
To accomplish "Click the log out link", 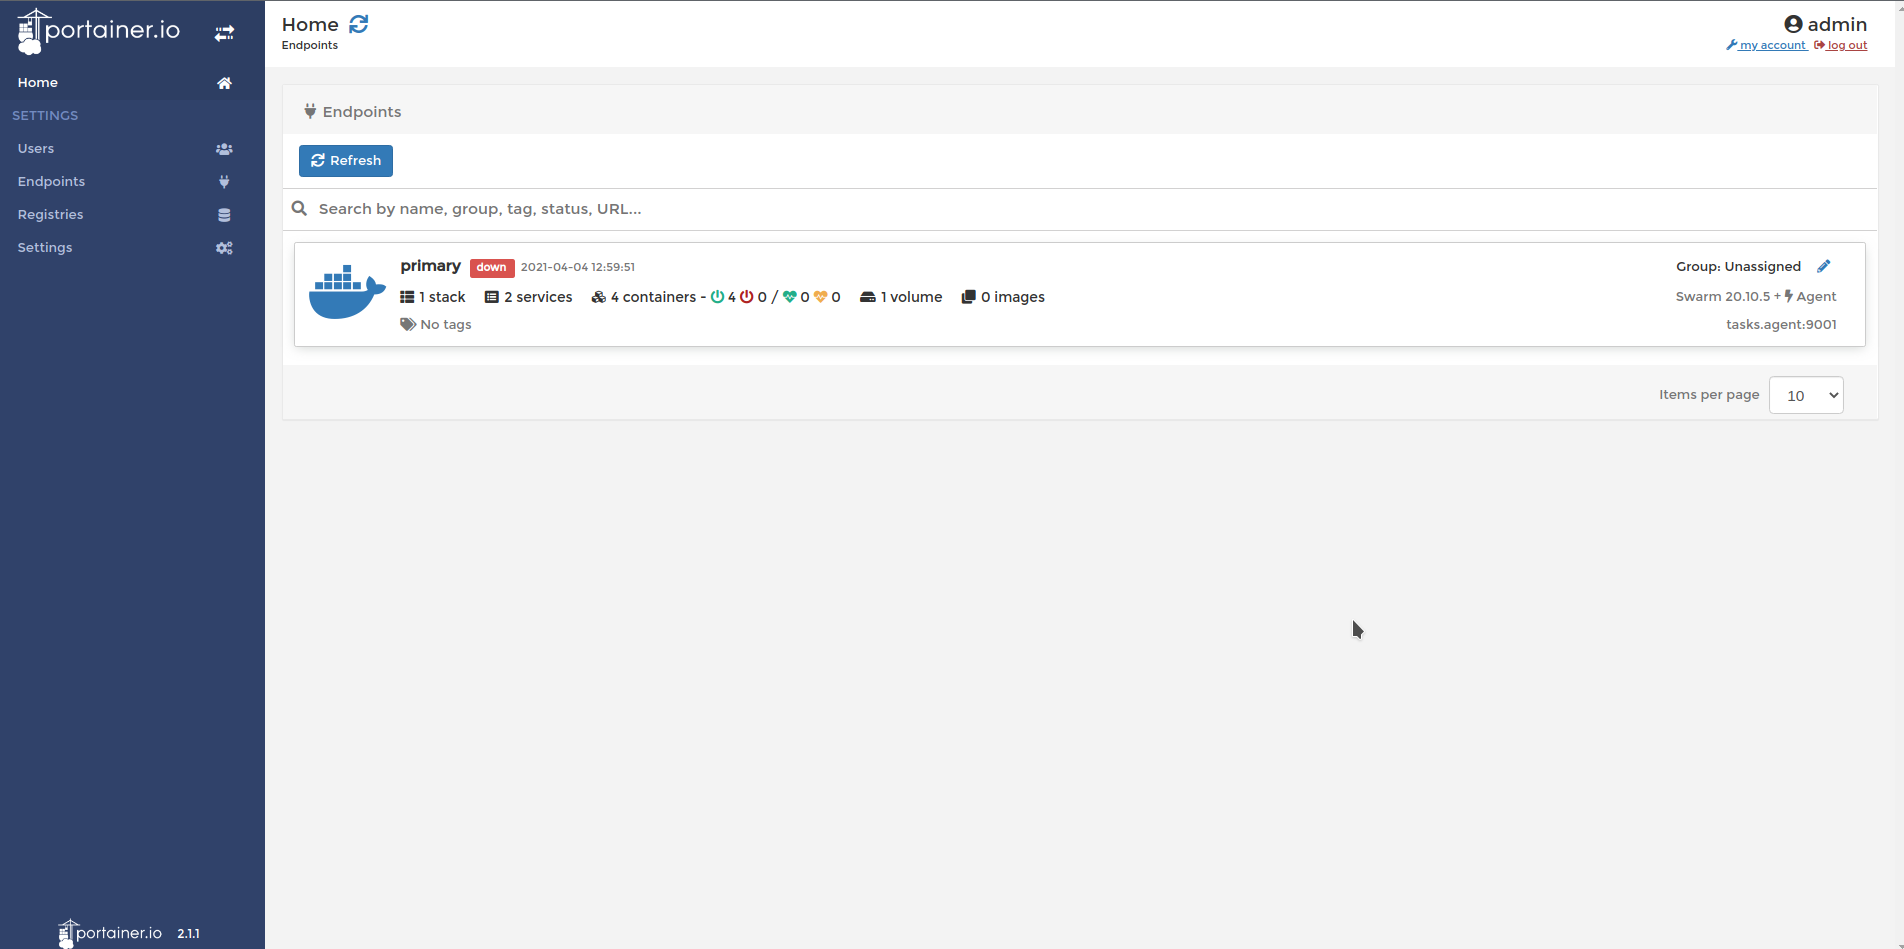I will [1847, 45].
